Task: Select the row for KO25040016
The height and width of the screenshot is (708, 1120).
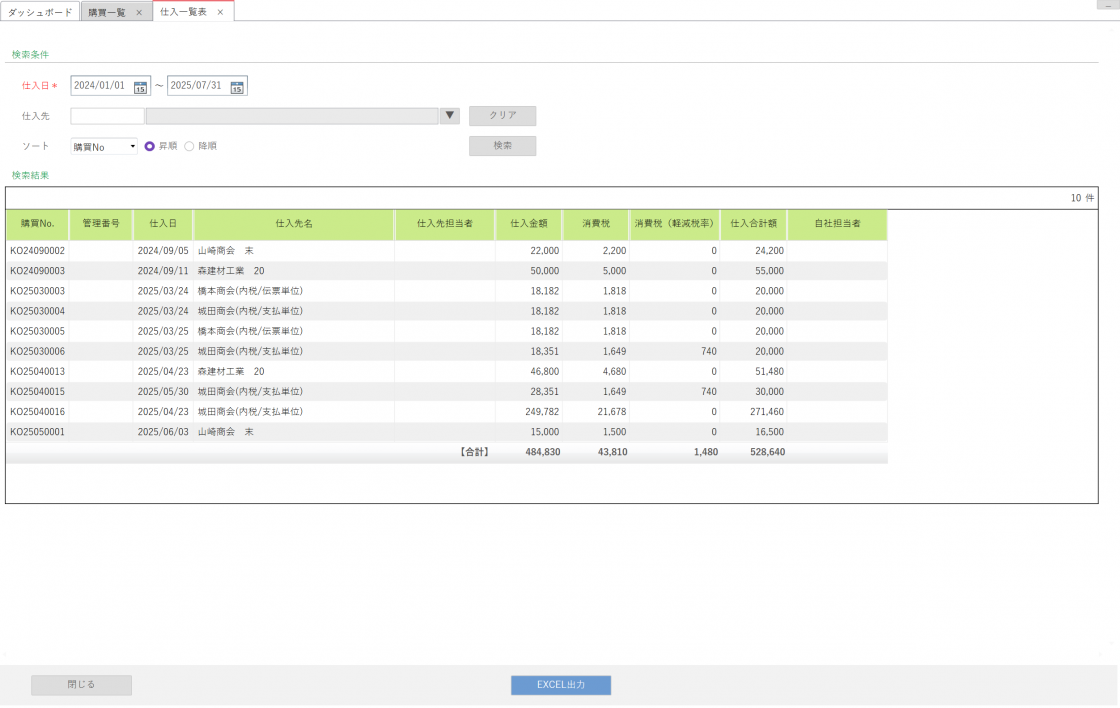Action: point(37,411)
